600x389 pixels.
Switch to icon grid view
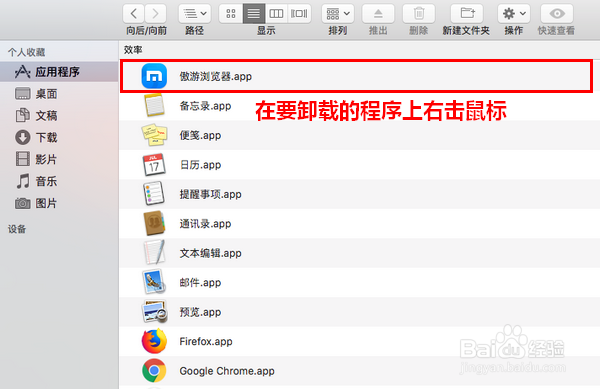point(231,14)
